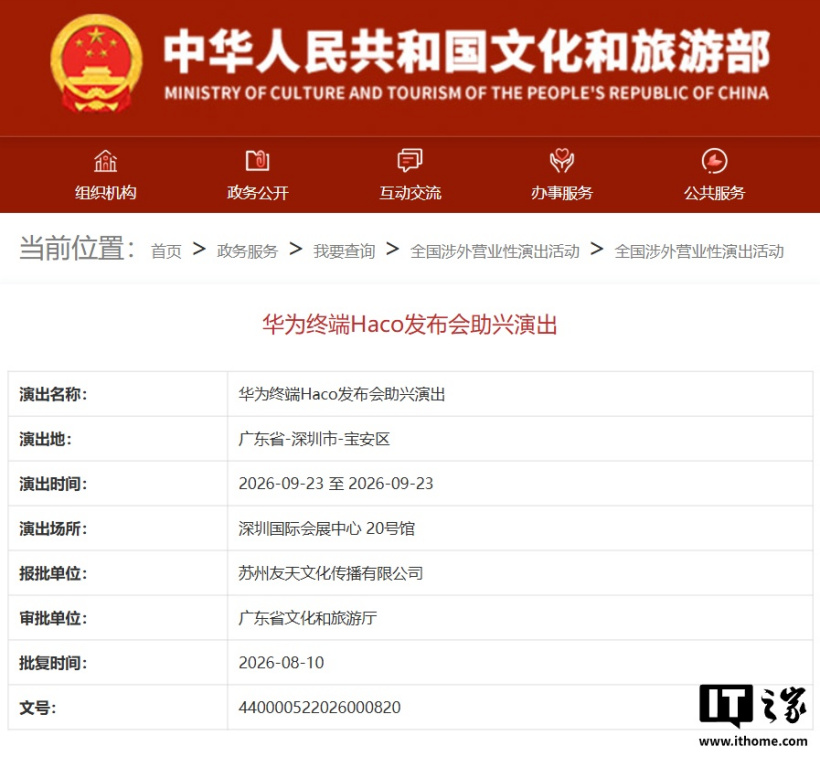The image size is (820, 757).
Task: Click the 演出时间 label cell
Action: [118, 484]
